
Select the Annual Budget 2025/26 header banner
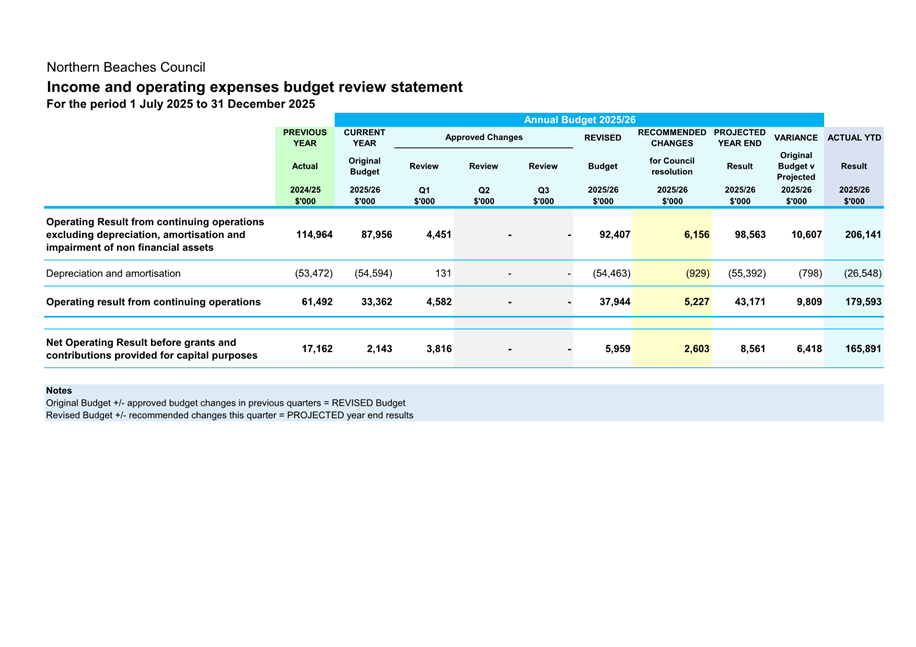pos(579,120)
